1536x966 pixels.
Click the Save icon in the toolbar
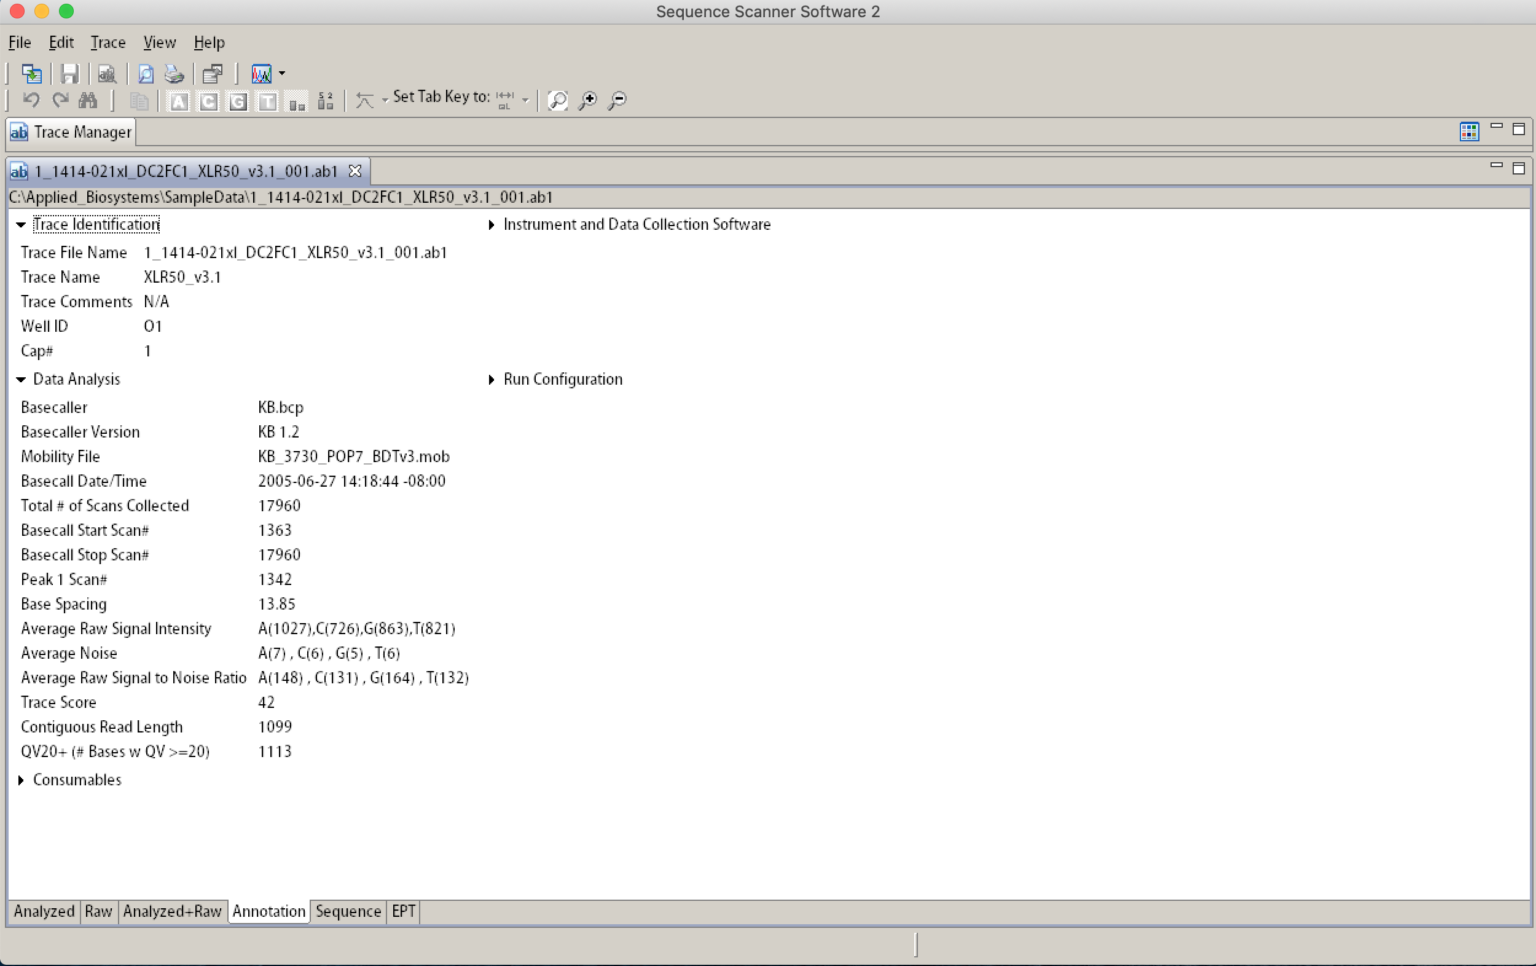[x=70, y=73]
